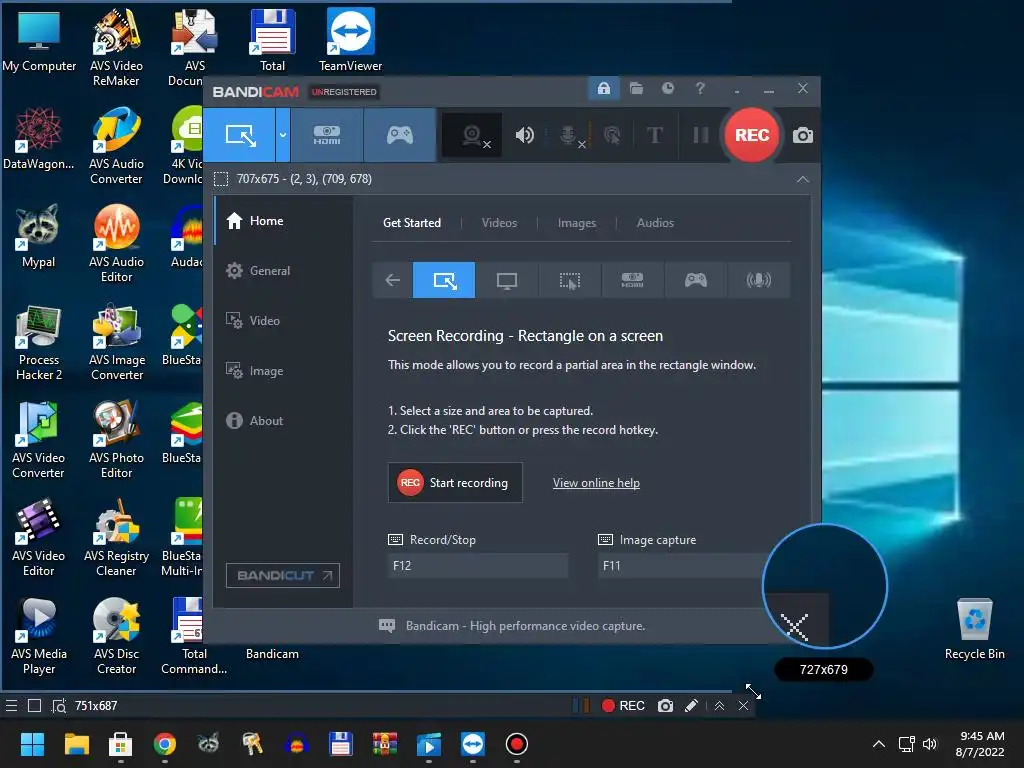1024x768 pixels.
Task: Click pencil drawing icon on capture bar
Action: pyautogui.click(x=692, y=705)
